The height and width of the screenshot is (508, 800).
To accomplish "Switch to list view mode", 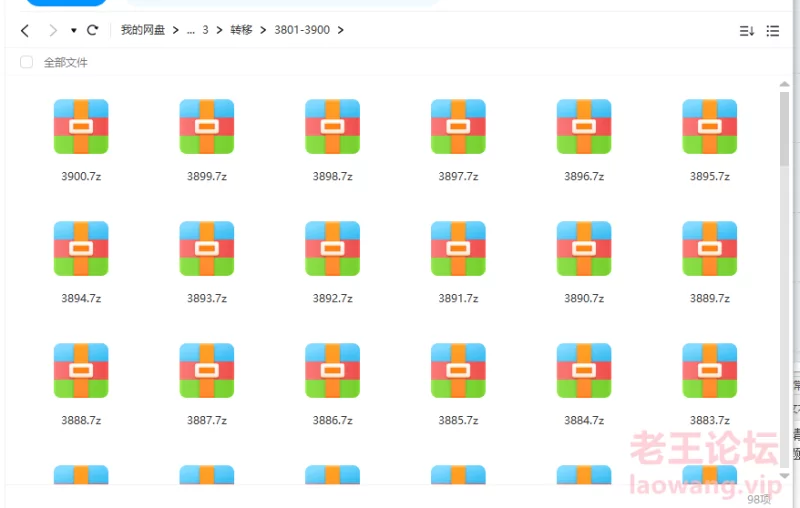I will (772, 31).
